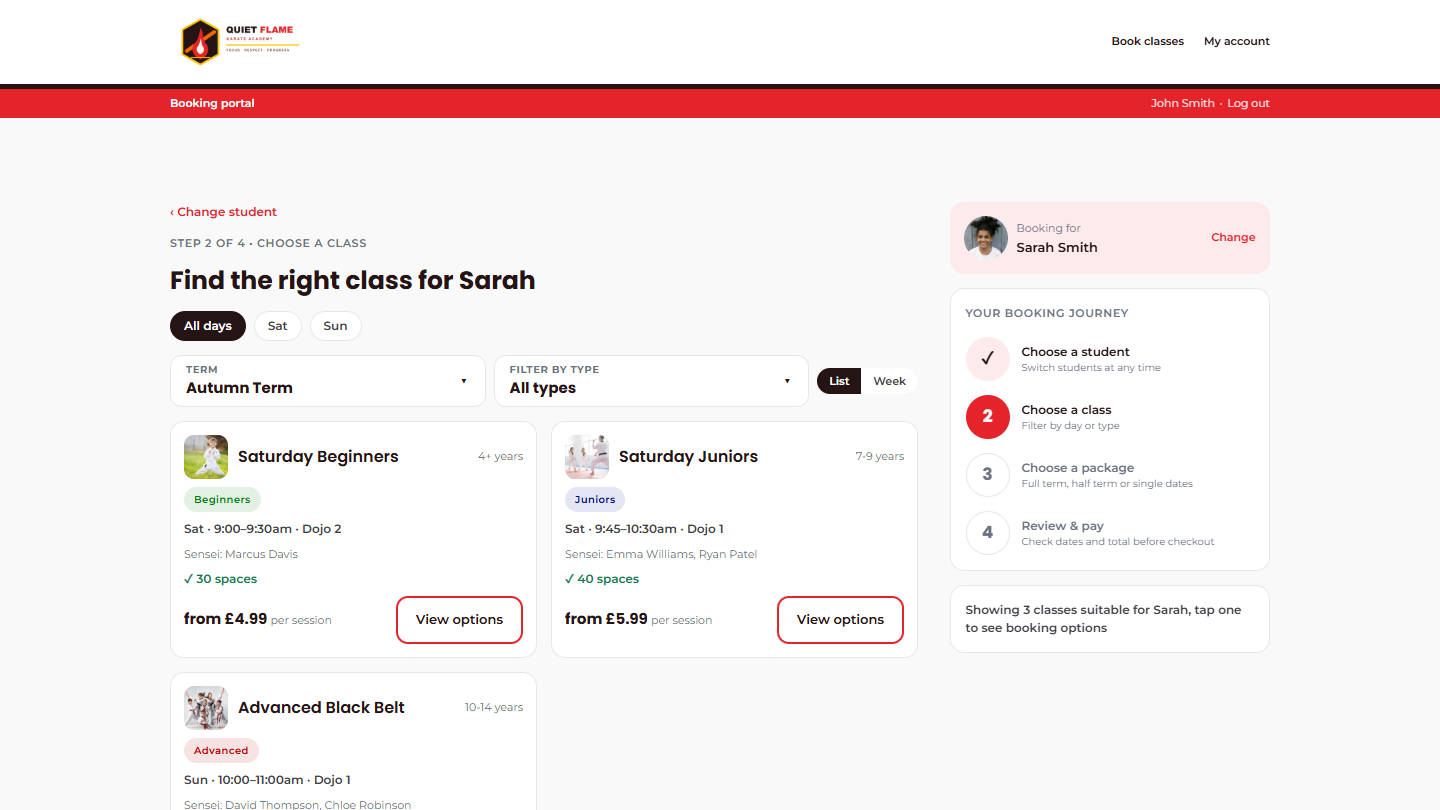The height and width of the screenshot is (810, 1440).
Task: Click the Advanced Black Belt class title
Action: tap(321, 708)
